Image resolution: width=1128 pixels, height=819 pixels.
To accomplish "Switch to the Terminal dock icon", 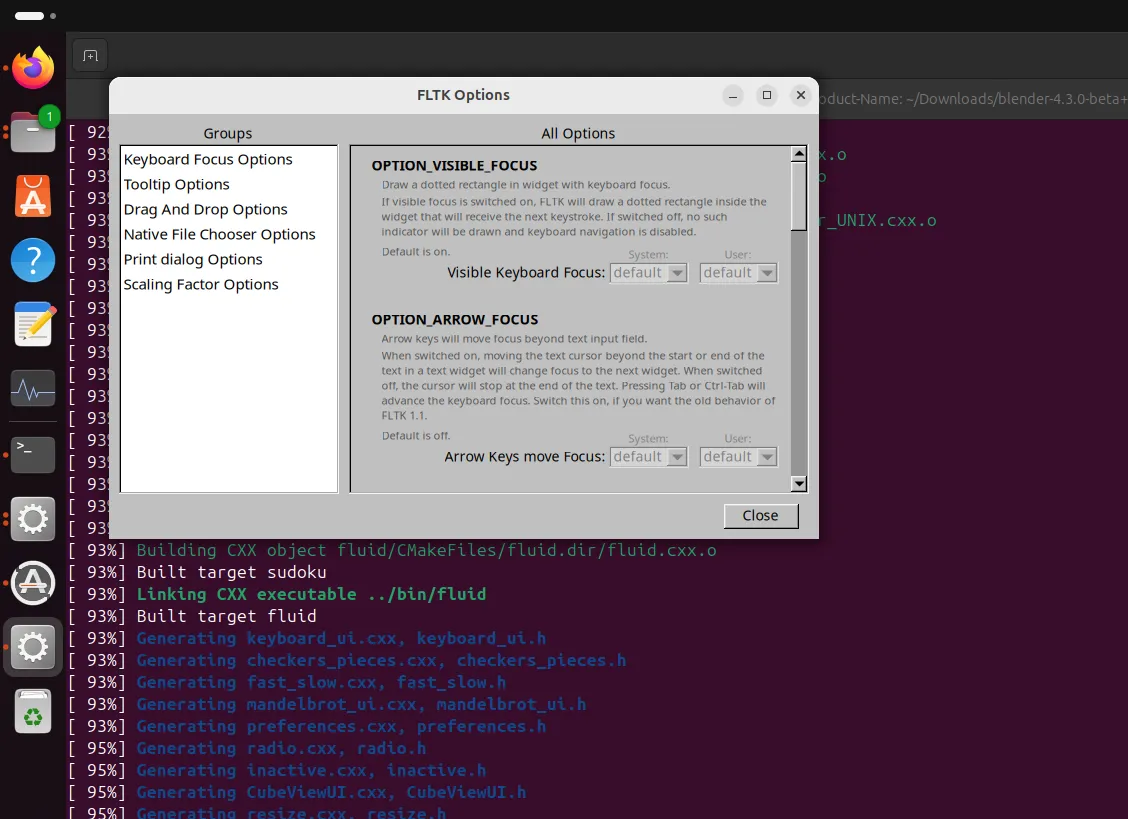I will pyautogui.click(x=33, y=454).
